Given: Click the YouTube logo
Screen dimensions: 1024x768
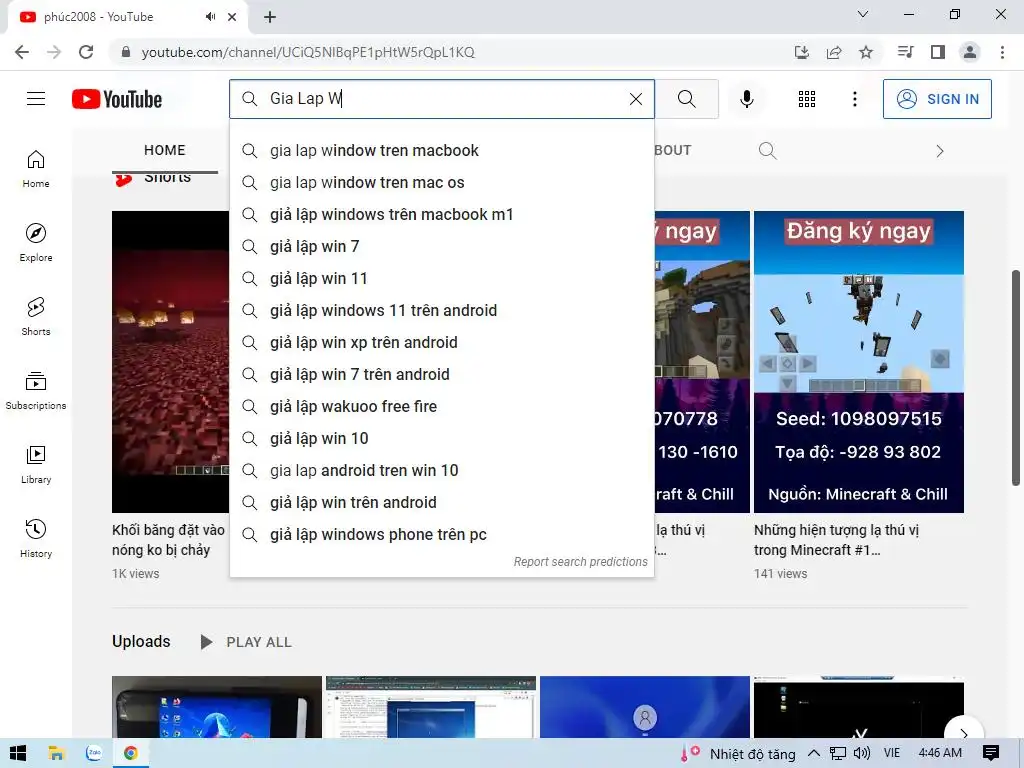Looking at the screenshot, I should point(117,99).
